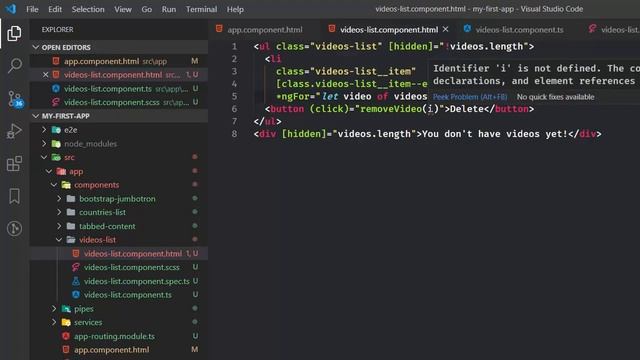The image size is (640, 360).
Task: Open the Git graph icon in activity bar
Action: [x=14, y=228]
